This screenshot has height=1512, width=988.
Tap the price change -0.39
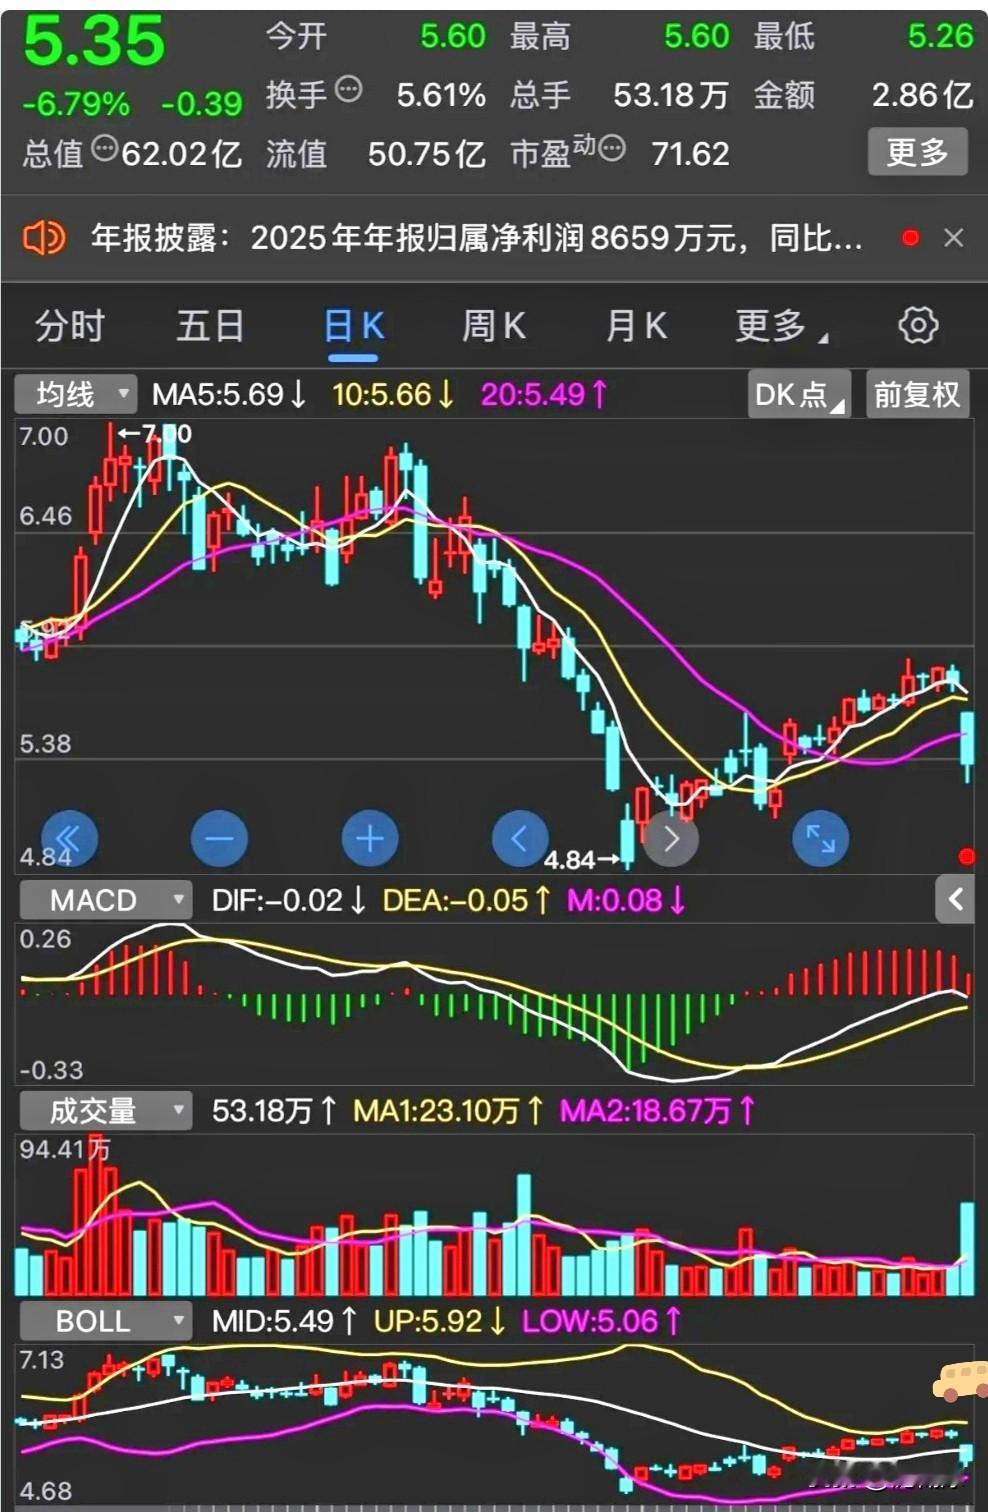(x=202, y=103)
